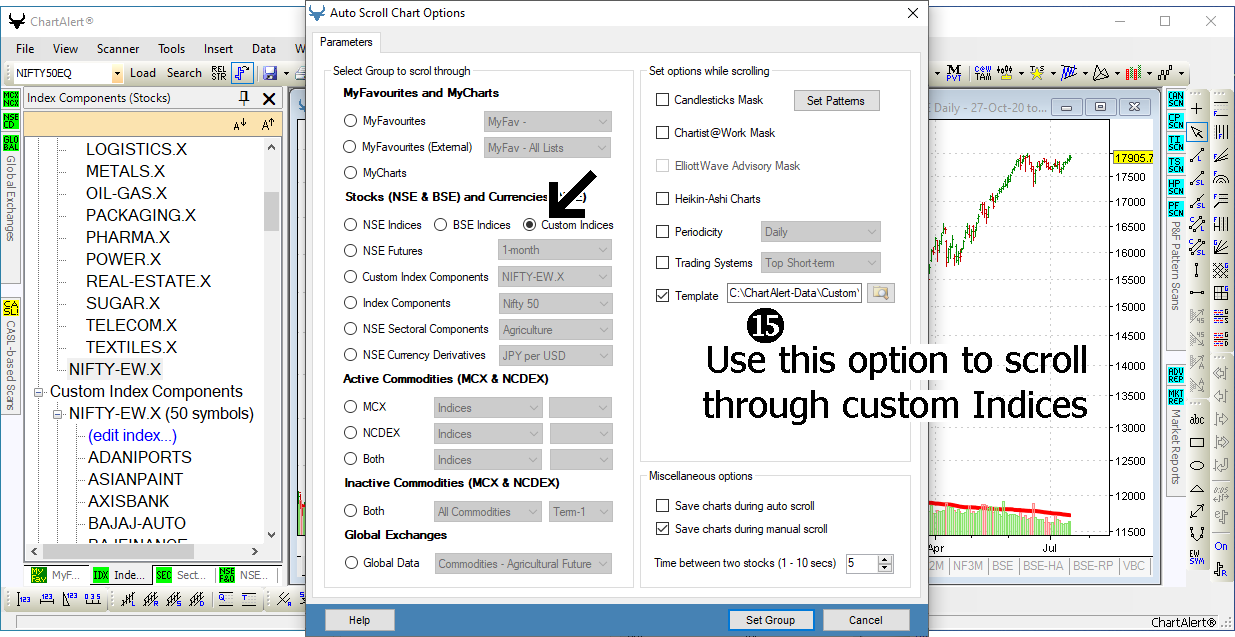Open the CAN SCN scan icon

click(x=1175, y=99)
